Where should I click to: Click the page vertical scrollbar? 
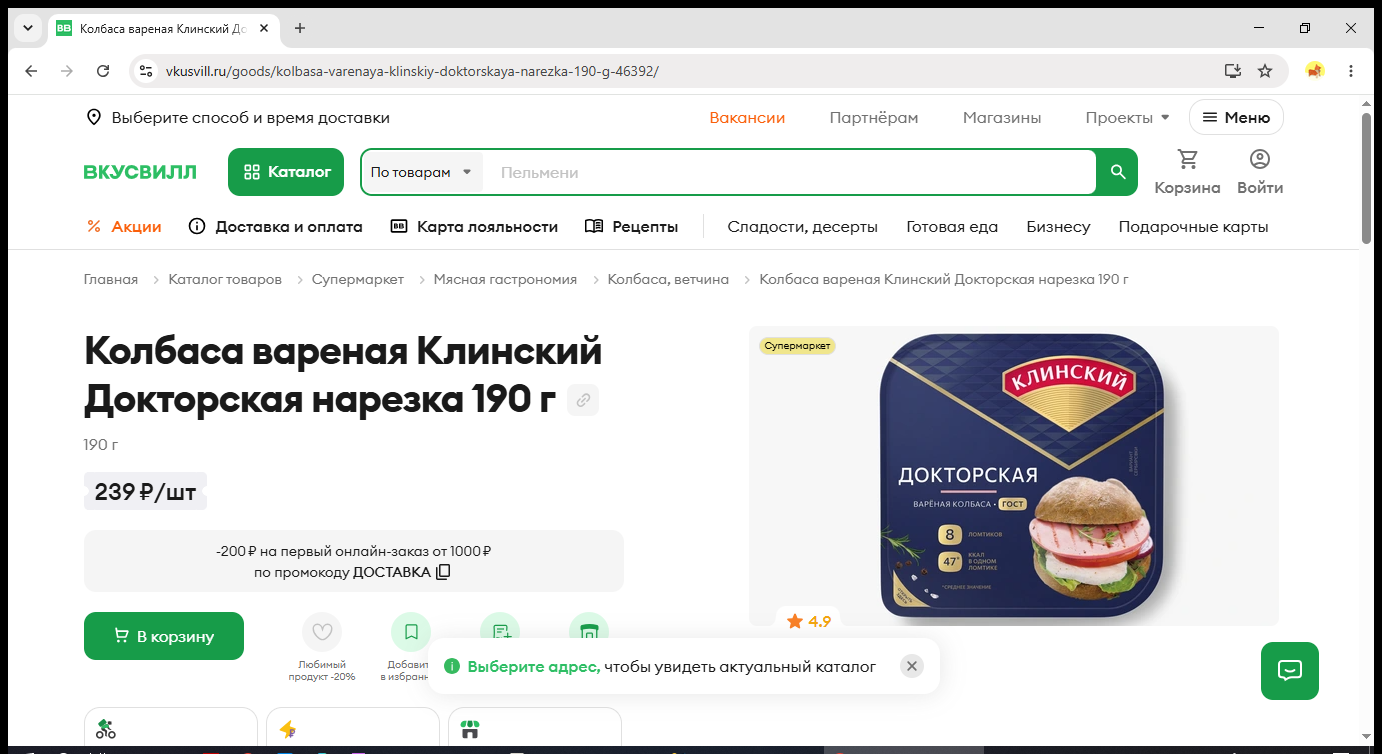point(1367,178)
